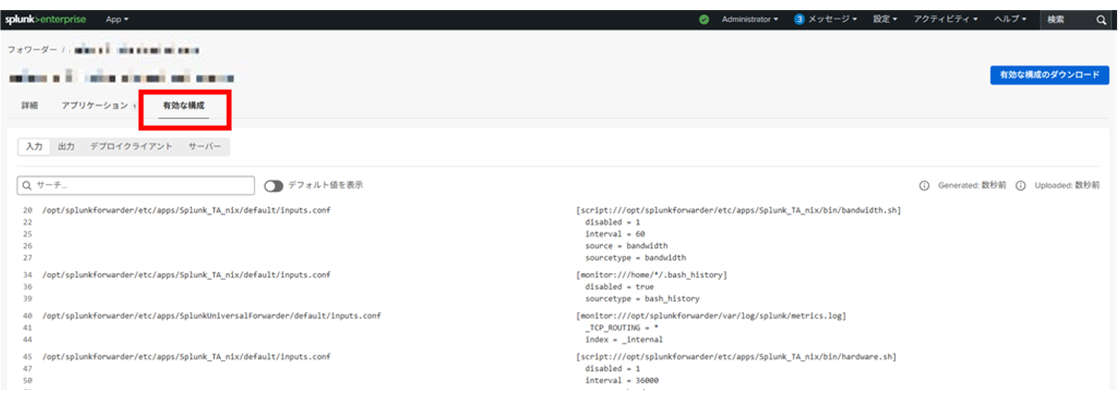Click the blue messages count badge

799,19
